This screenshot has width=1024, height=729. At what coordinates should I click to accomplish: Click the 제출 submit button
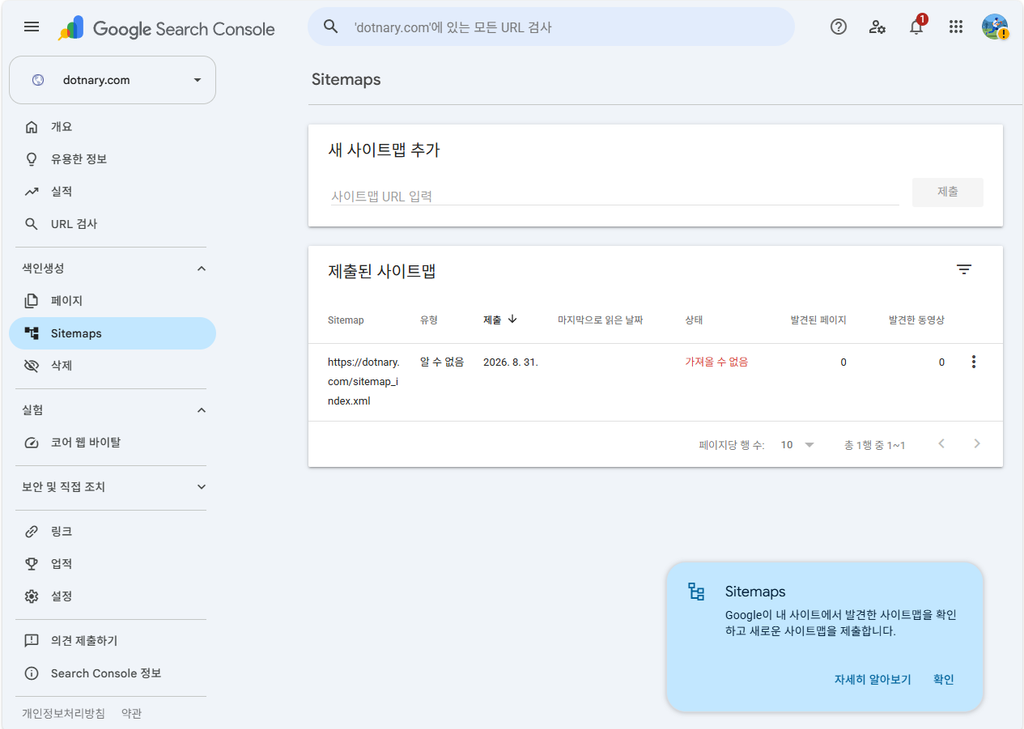click(948, 192)
